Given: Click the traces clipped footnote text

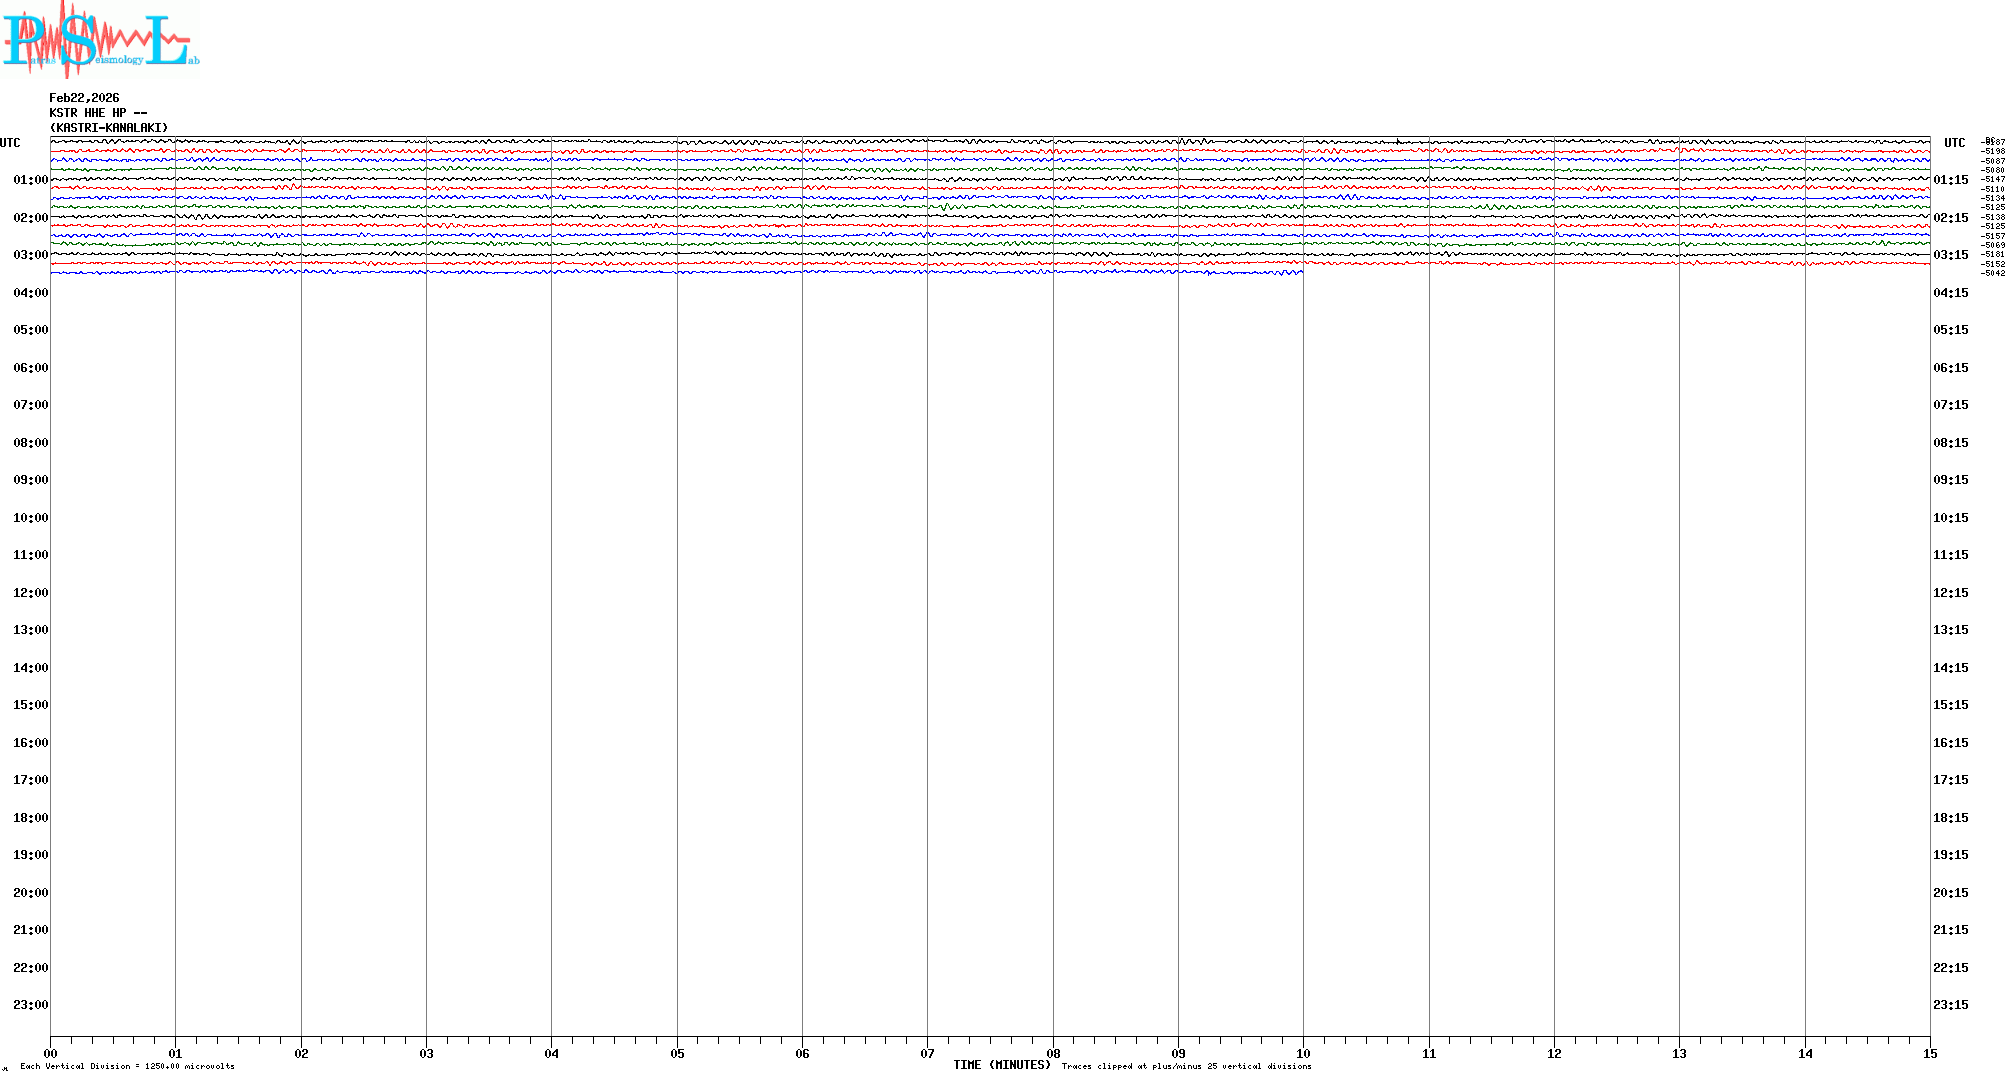Looking at the screenshot, I should [1186, 1066].
